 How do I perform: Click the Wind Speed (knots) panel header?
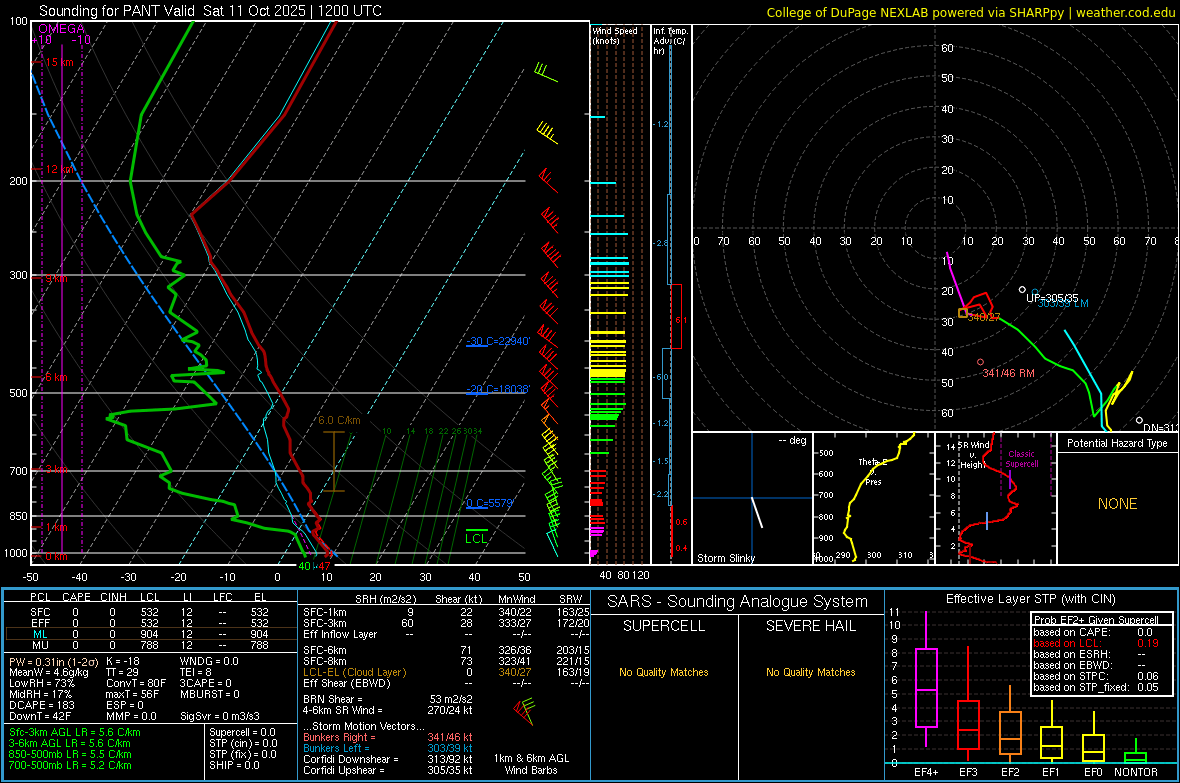pos(614,35)
